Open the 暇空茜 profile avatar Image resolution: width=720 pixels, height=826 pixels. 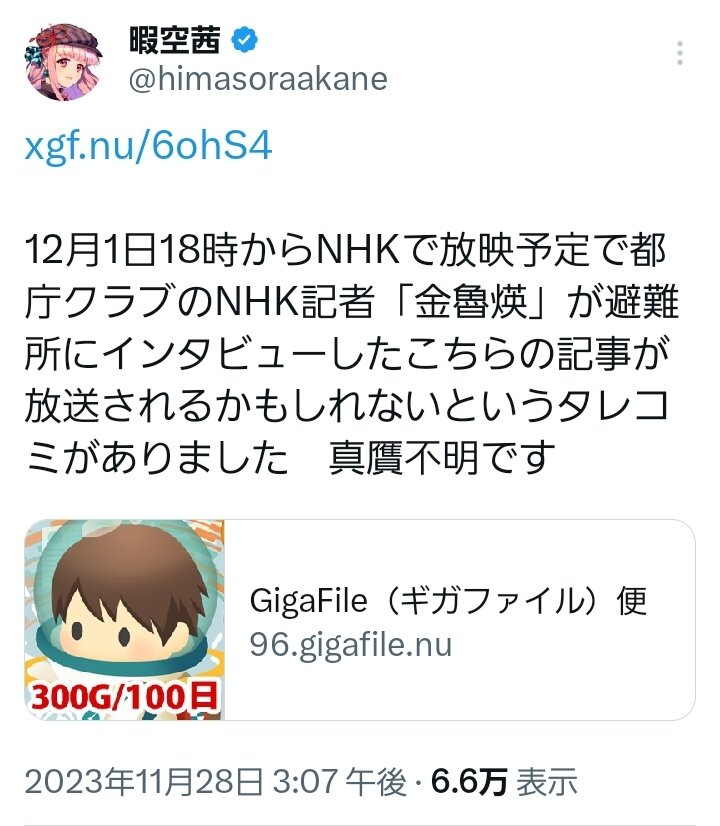[63, 62]
